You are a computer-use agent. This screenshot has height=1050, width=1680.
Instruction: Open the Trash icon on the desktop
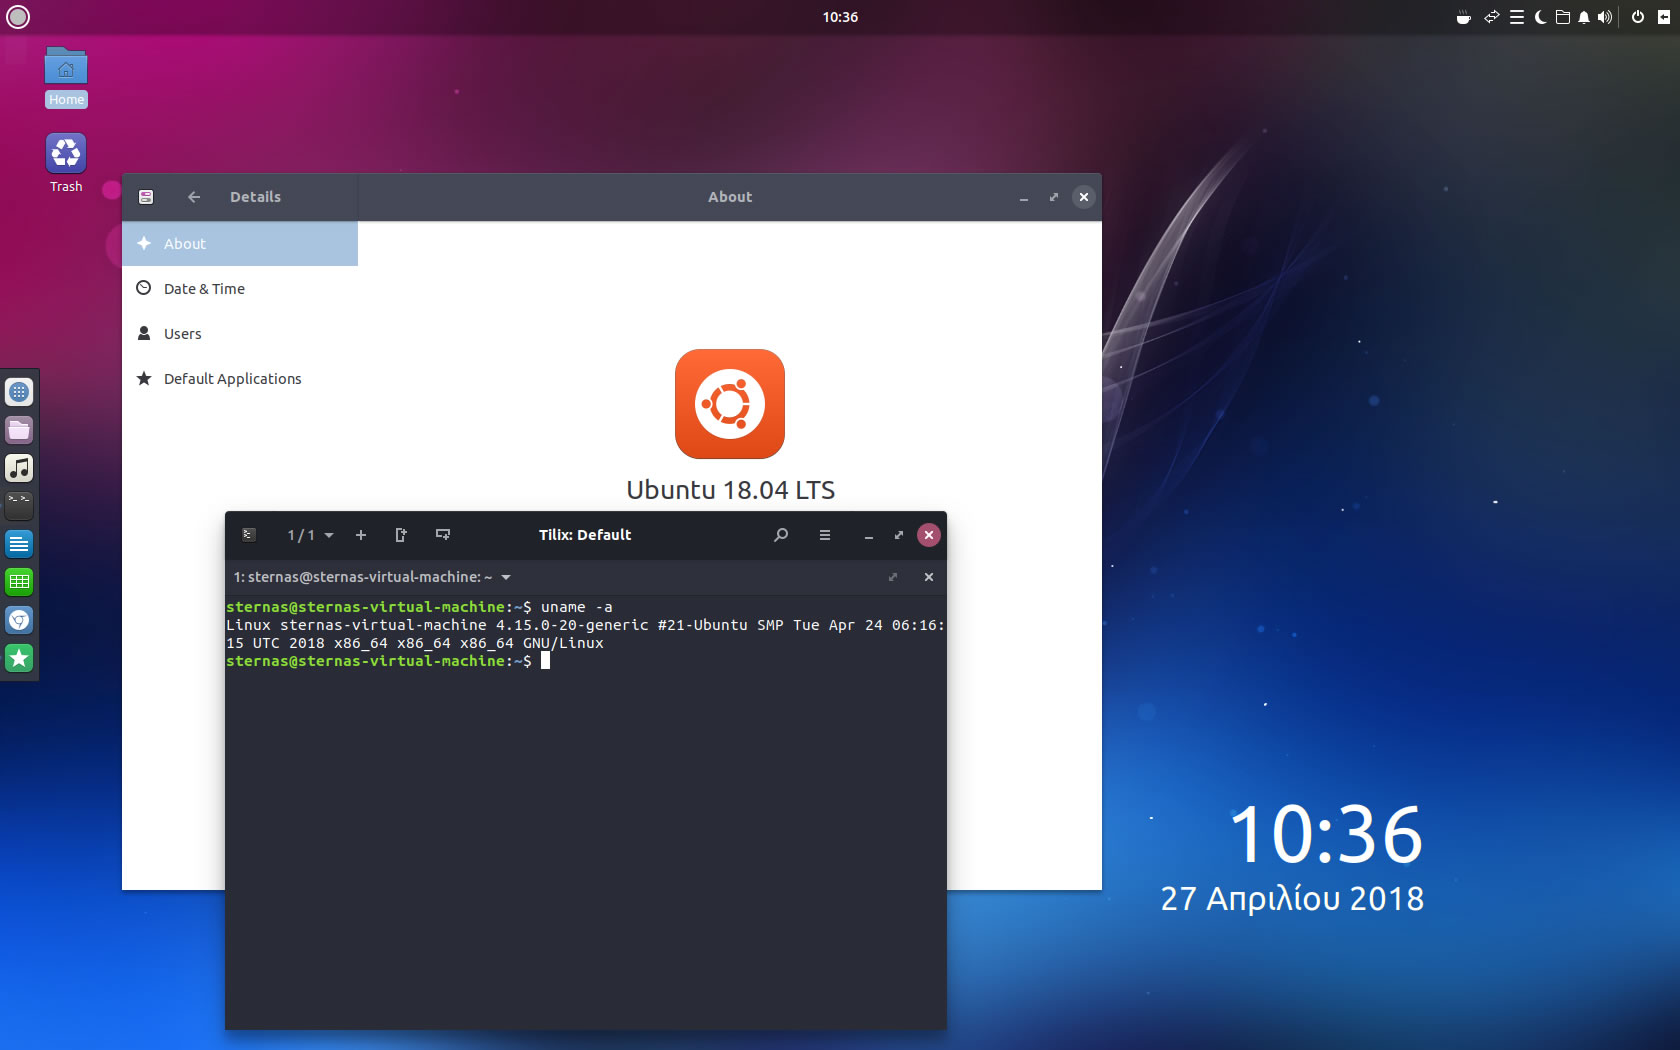[x=66, y=163]
